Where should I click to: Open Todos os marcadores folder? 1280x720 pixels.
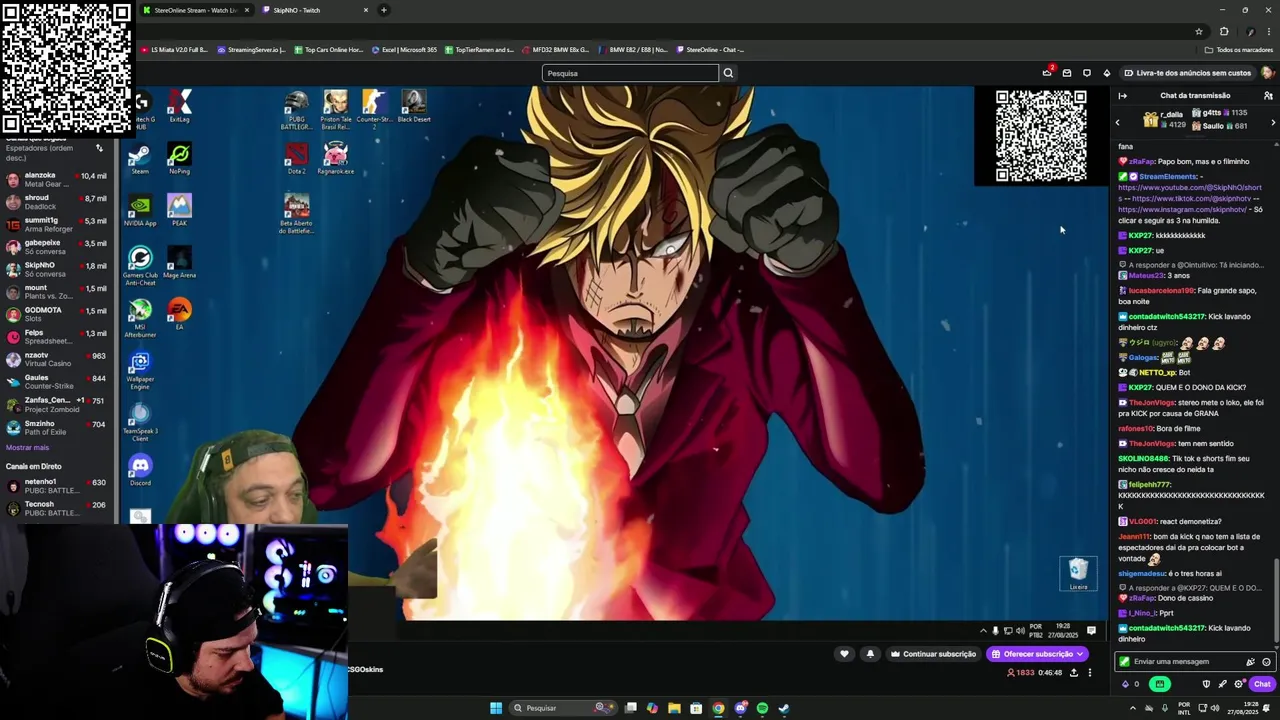coord(1239,49)
